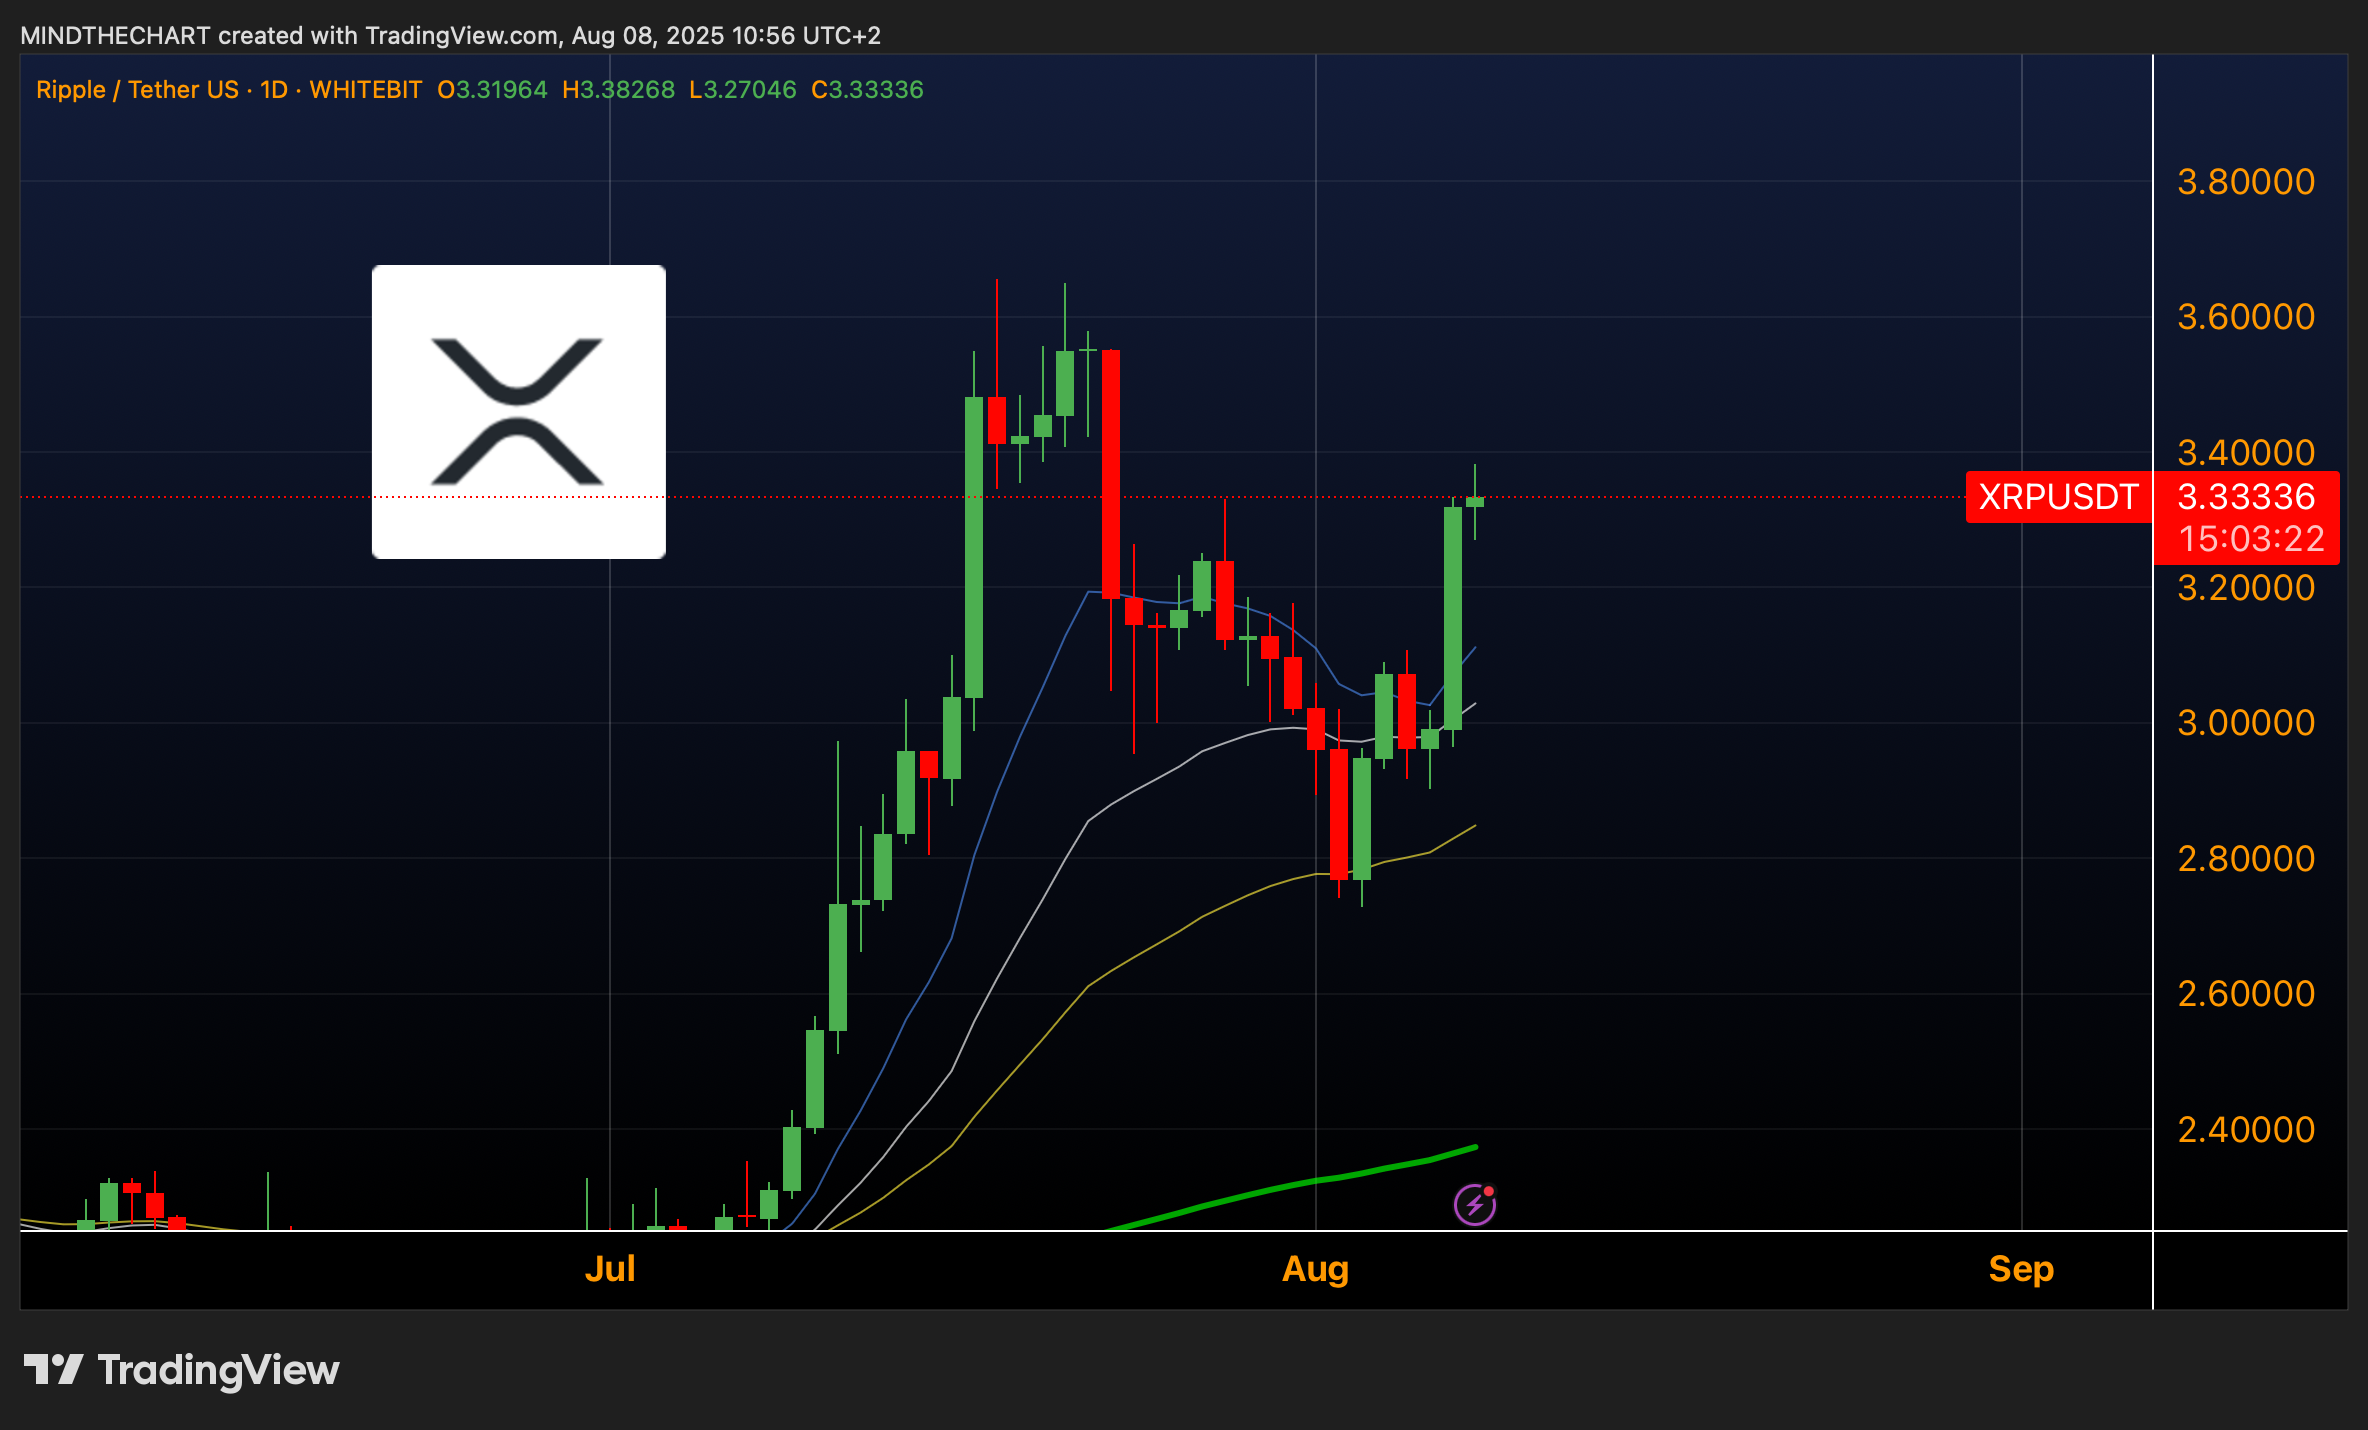The image size is (2368, 1430).
Task: Click the WHITEBIT exchange label
Action: 366,90
